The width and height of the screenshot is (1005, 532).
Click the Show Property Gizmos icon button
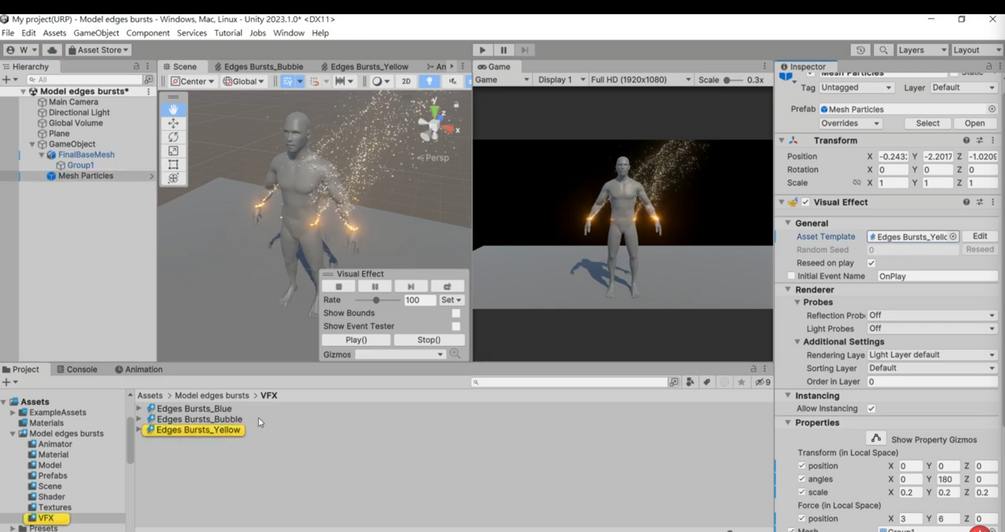point(876,438)
